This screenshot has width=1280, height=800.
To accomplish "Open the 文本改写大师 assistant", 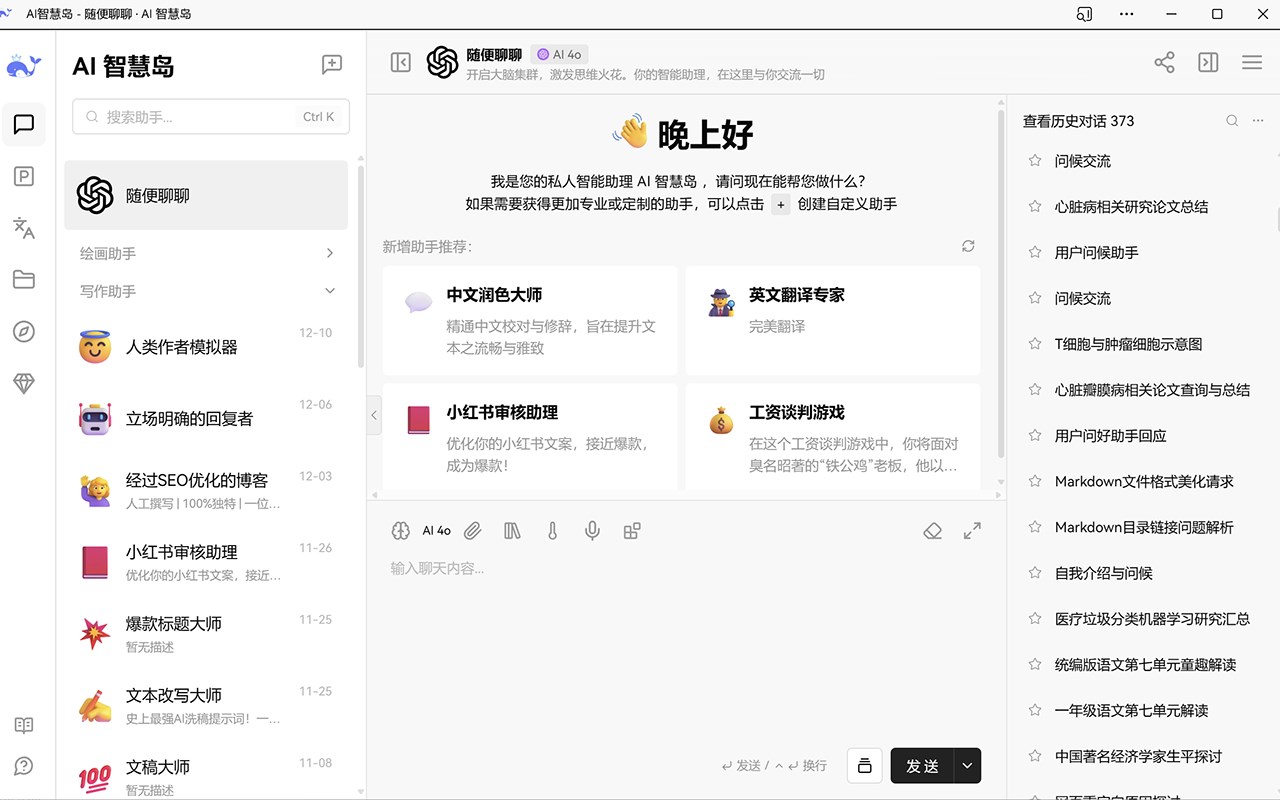I will pos(206,706).
